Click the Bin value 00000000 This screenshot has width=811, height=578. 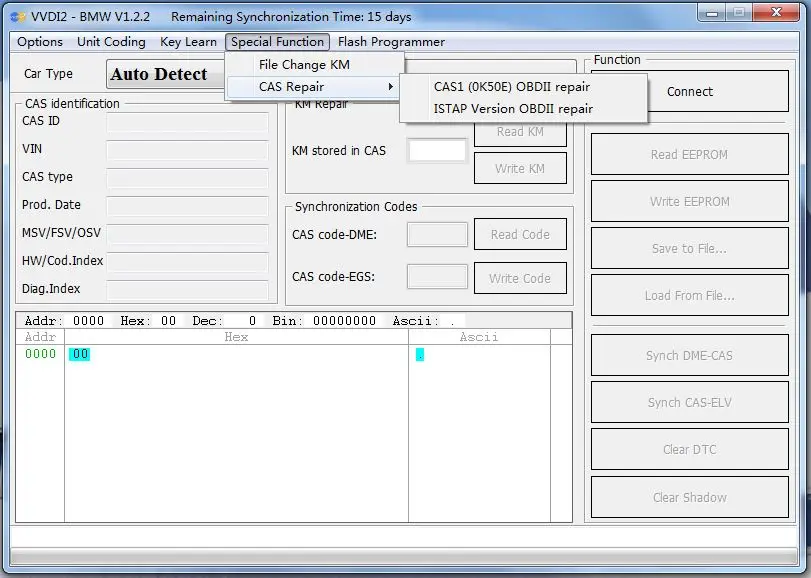pyautogui.click(x=344, y=321)
